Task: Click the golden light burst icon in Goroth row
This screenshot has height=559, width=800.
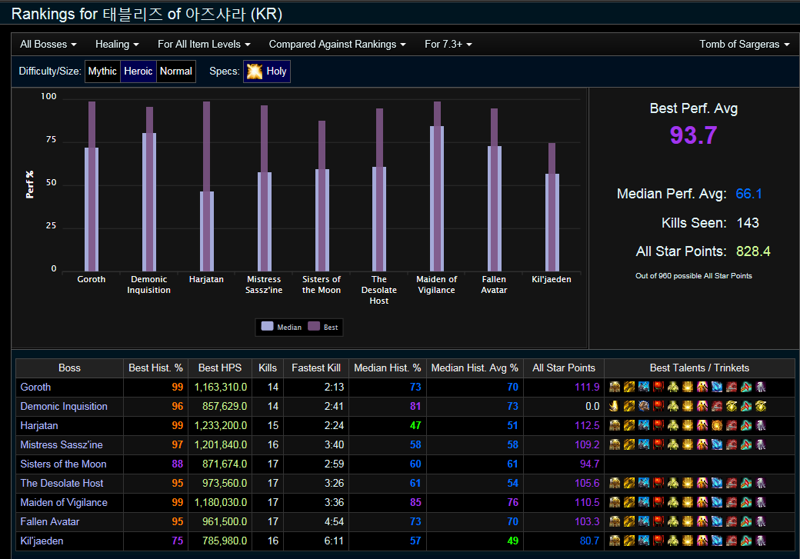Action: (688, 387)
